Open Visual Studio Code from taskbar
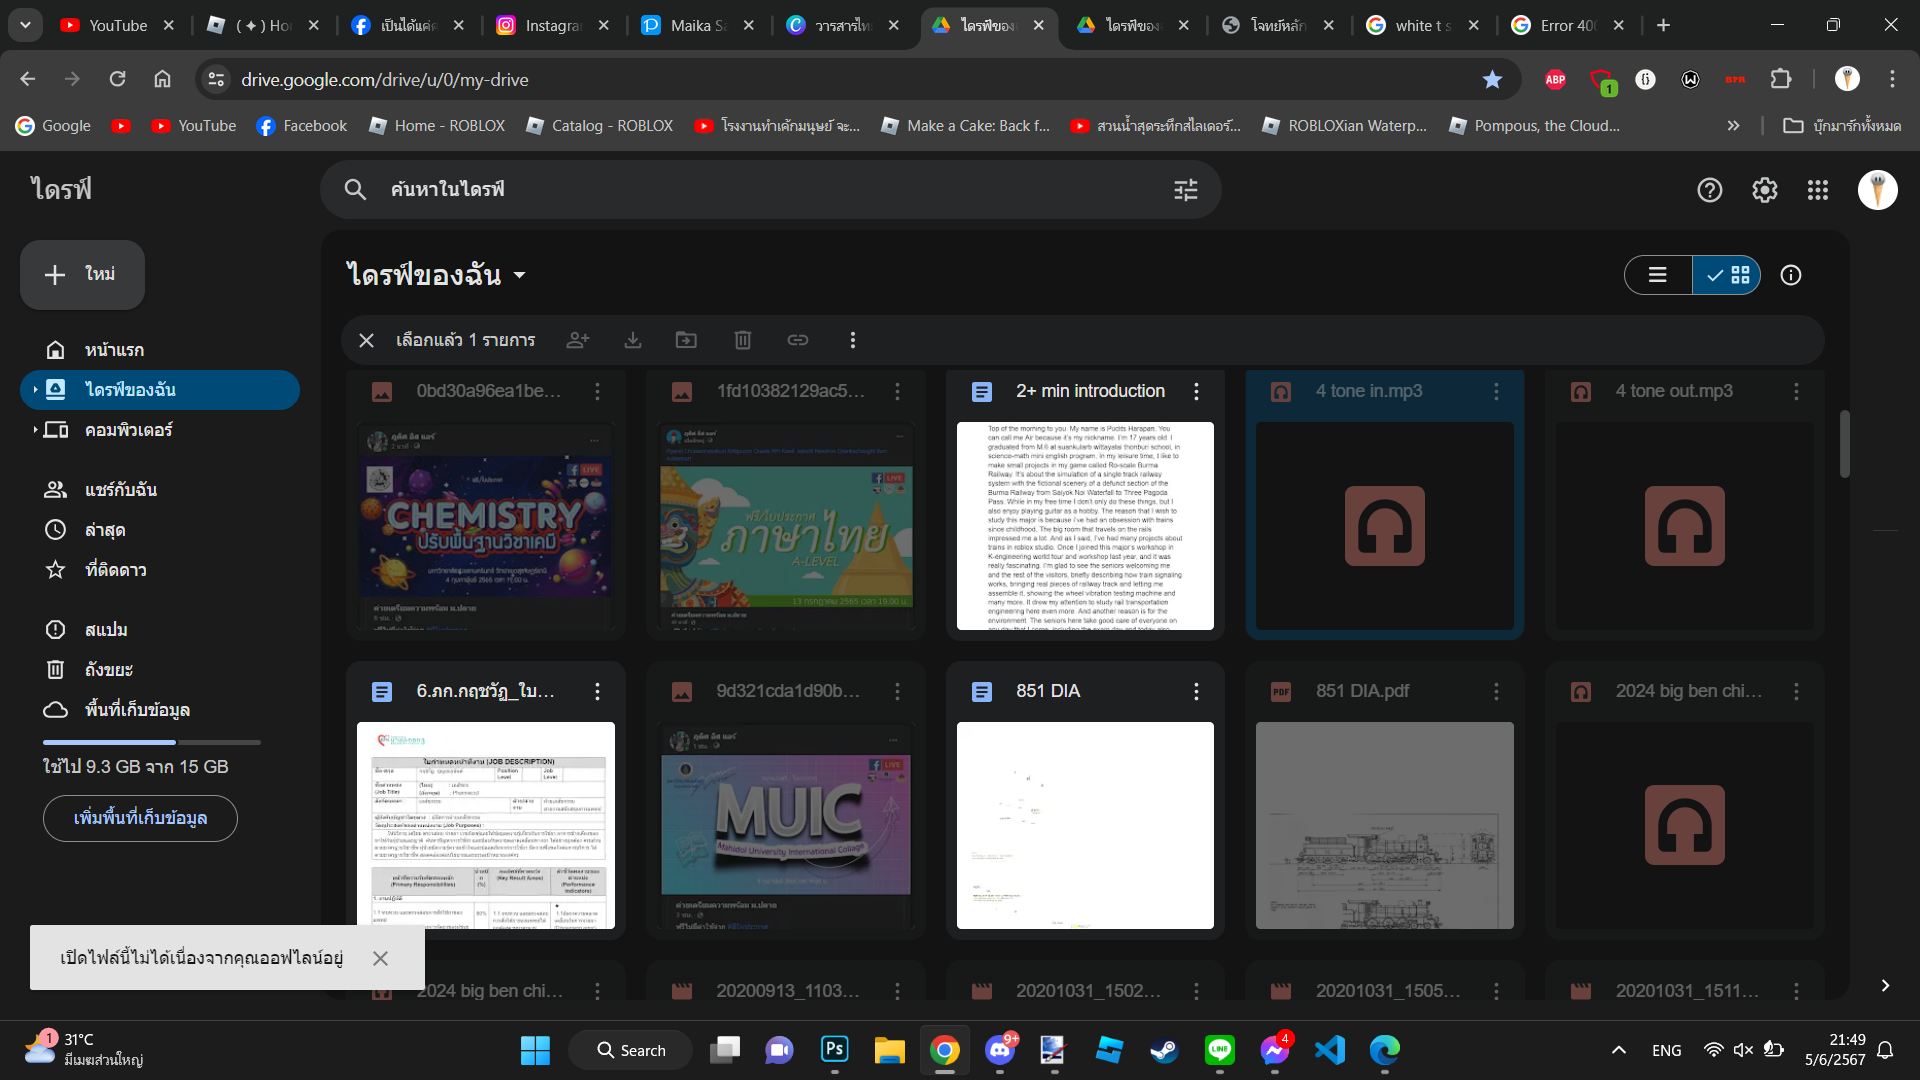The width and height of the screenshot is (1920, 1080). [1330, 1050]
